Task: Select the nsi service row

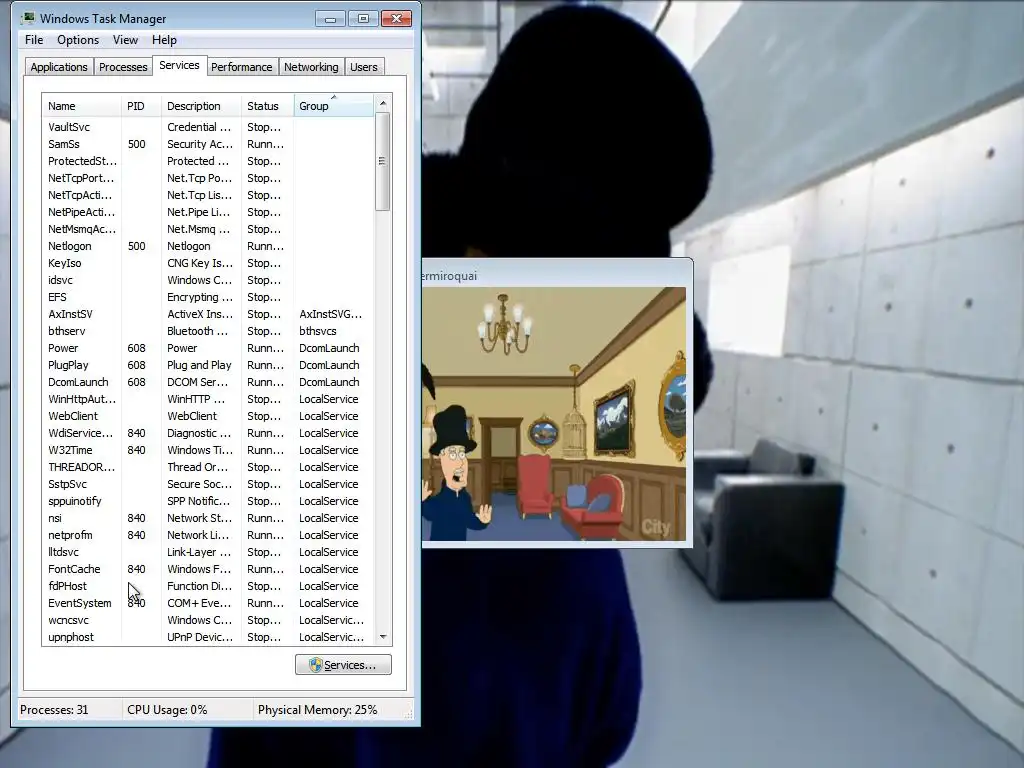Action: [x=208, y=517]
